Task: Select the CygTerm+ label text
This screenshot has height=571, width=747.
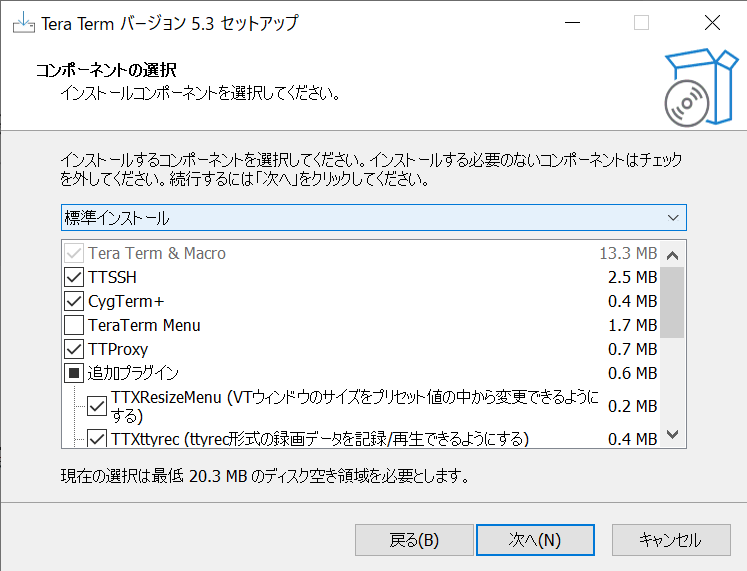Action: [126, 301]
